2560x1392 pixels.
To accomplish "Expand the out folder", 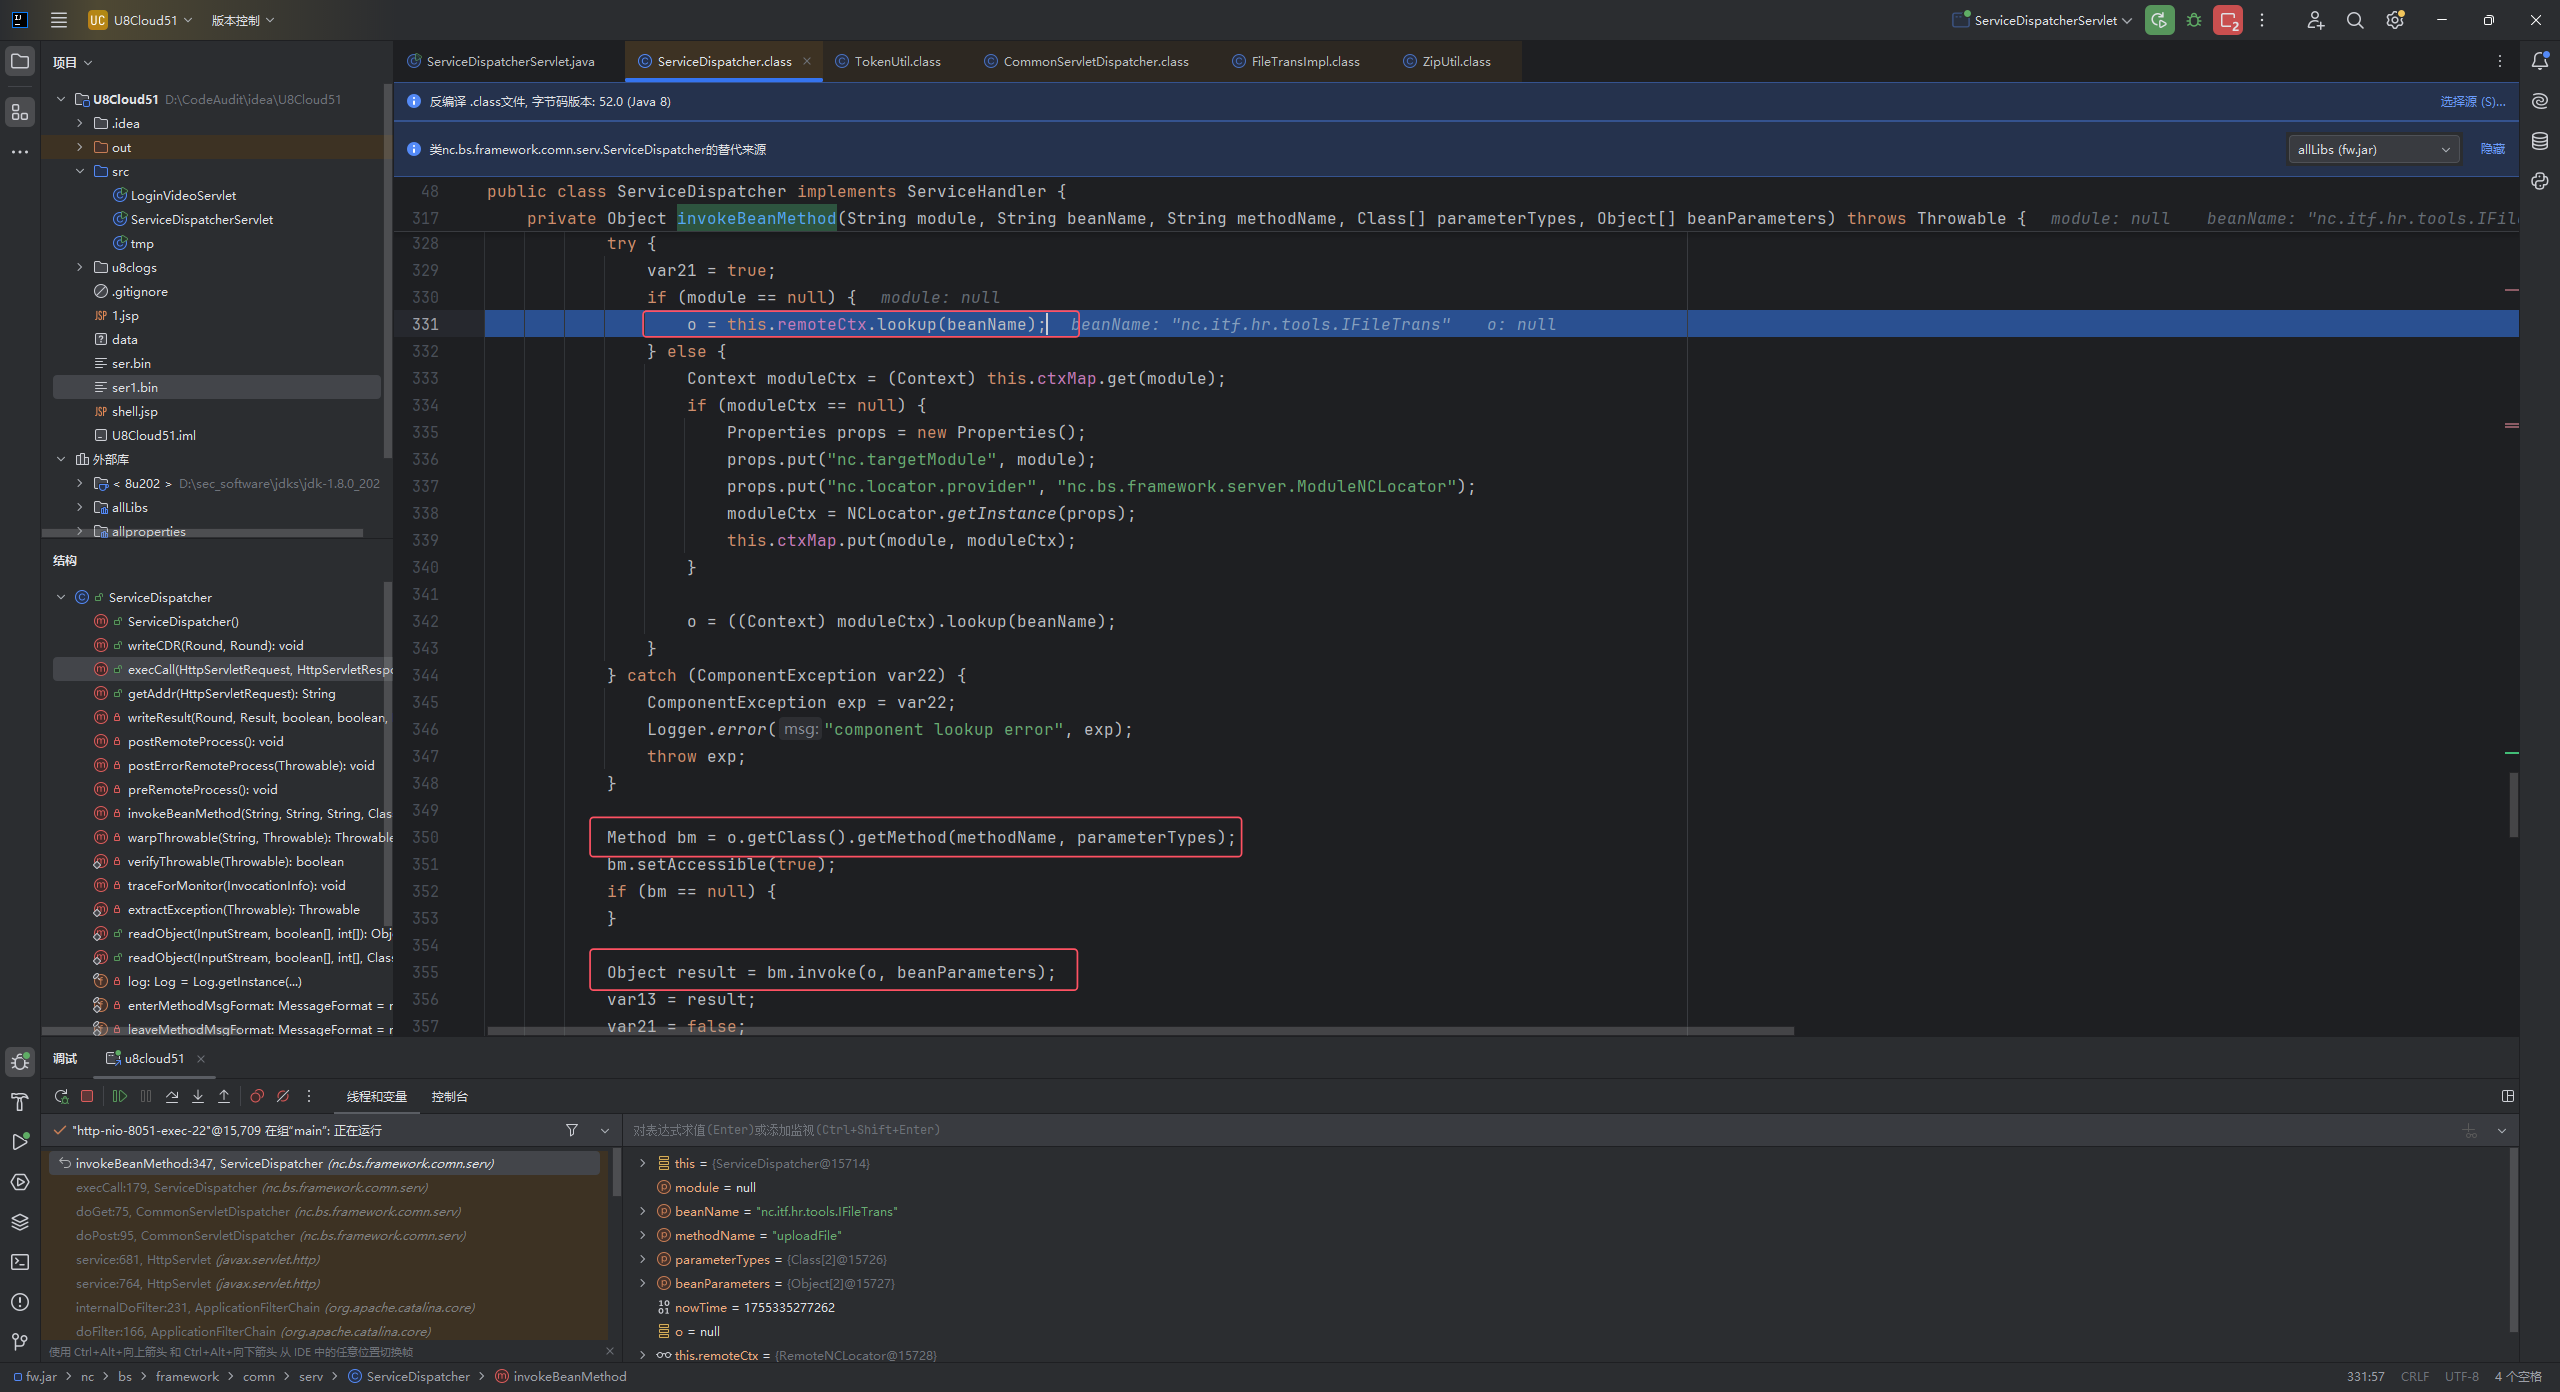I will pos(80,147).
